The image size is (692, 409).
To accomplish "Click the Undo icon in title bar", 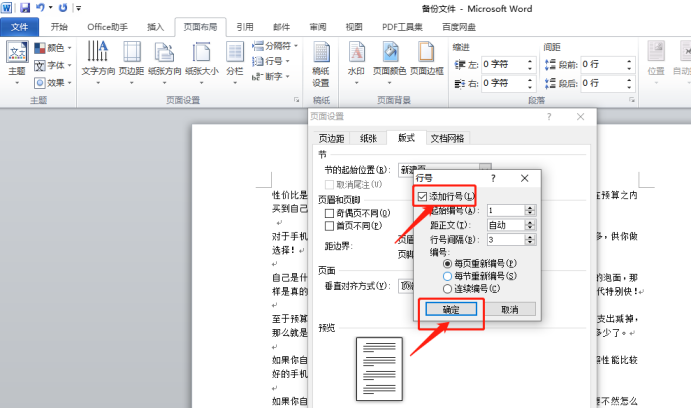I will pos(40,8).
